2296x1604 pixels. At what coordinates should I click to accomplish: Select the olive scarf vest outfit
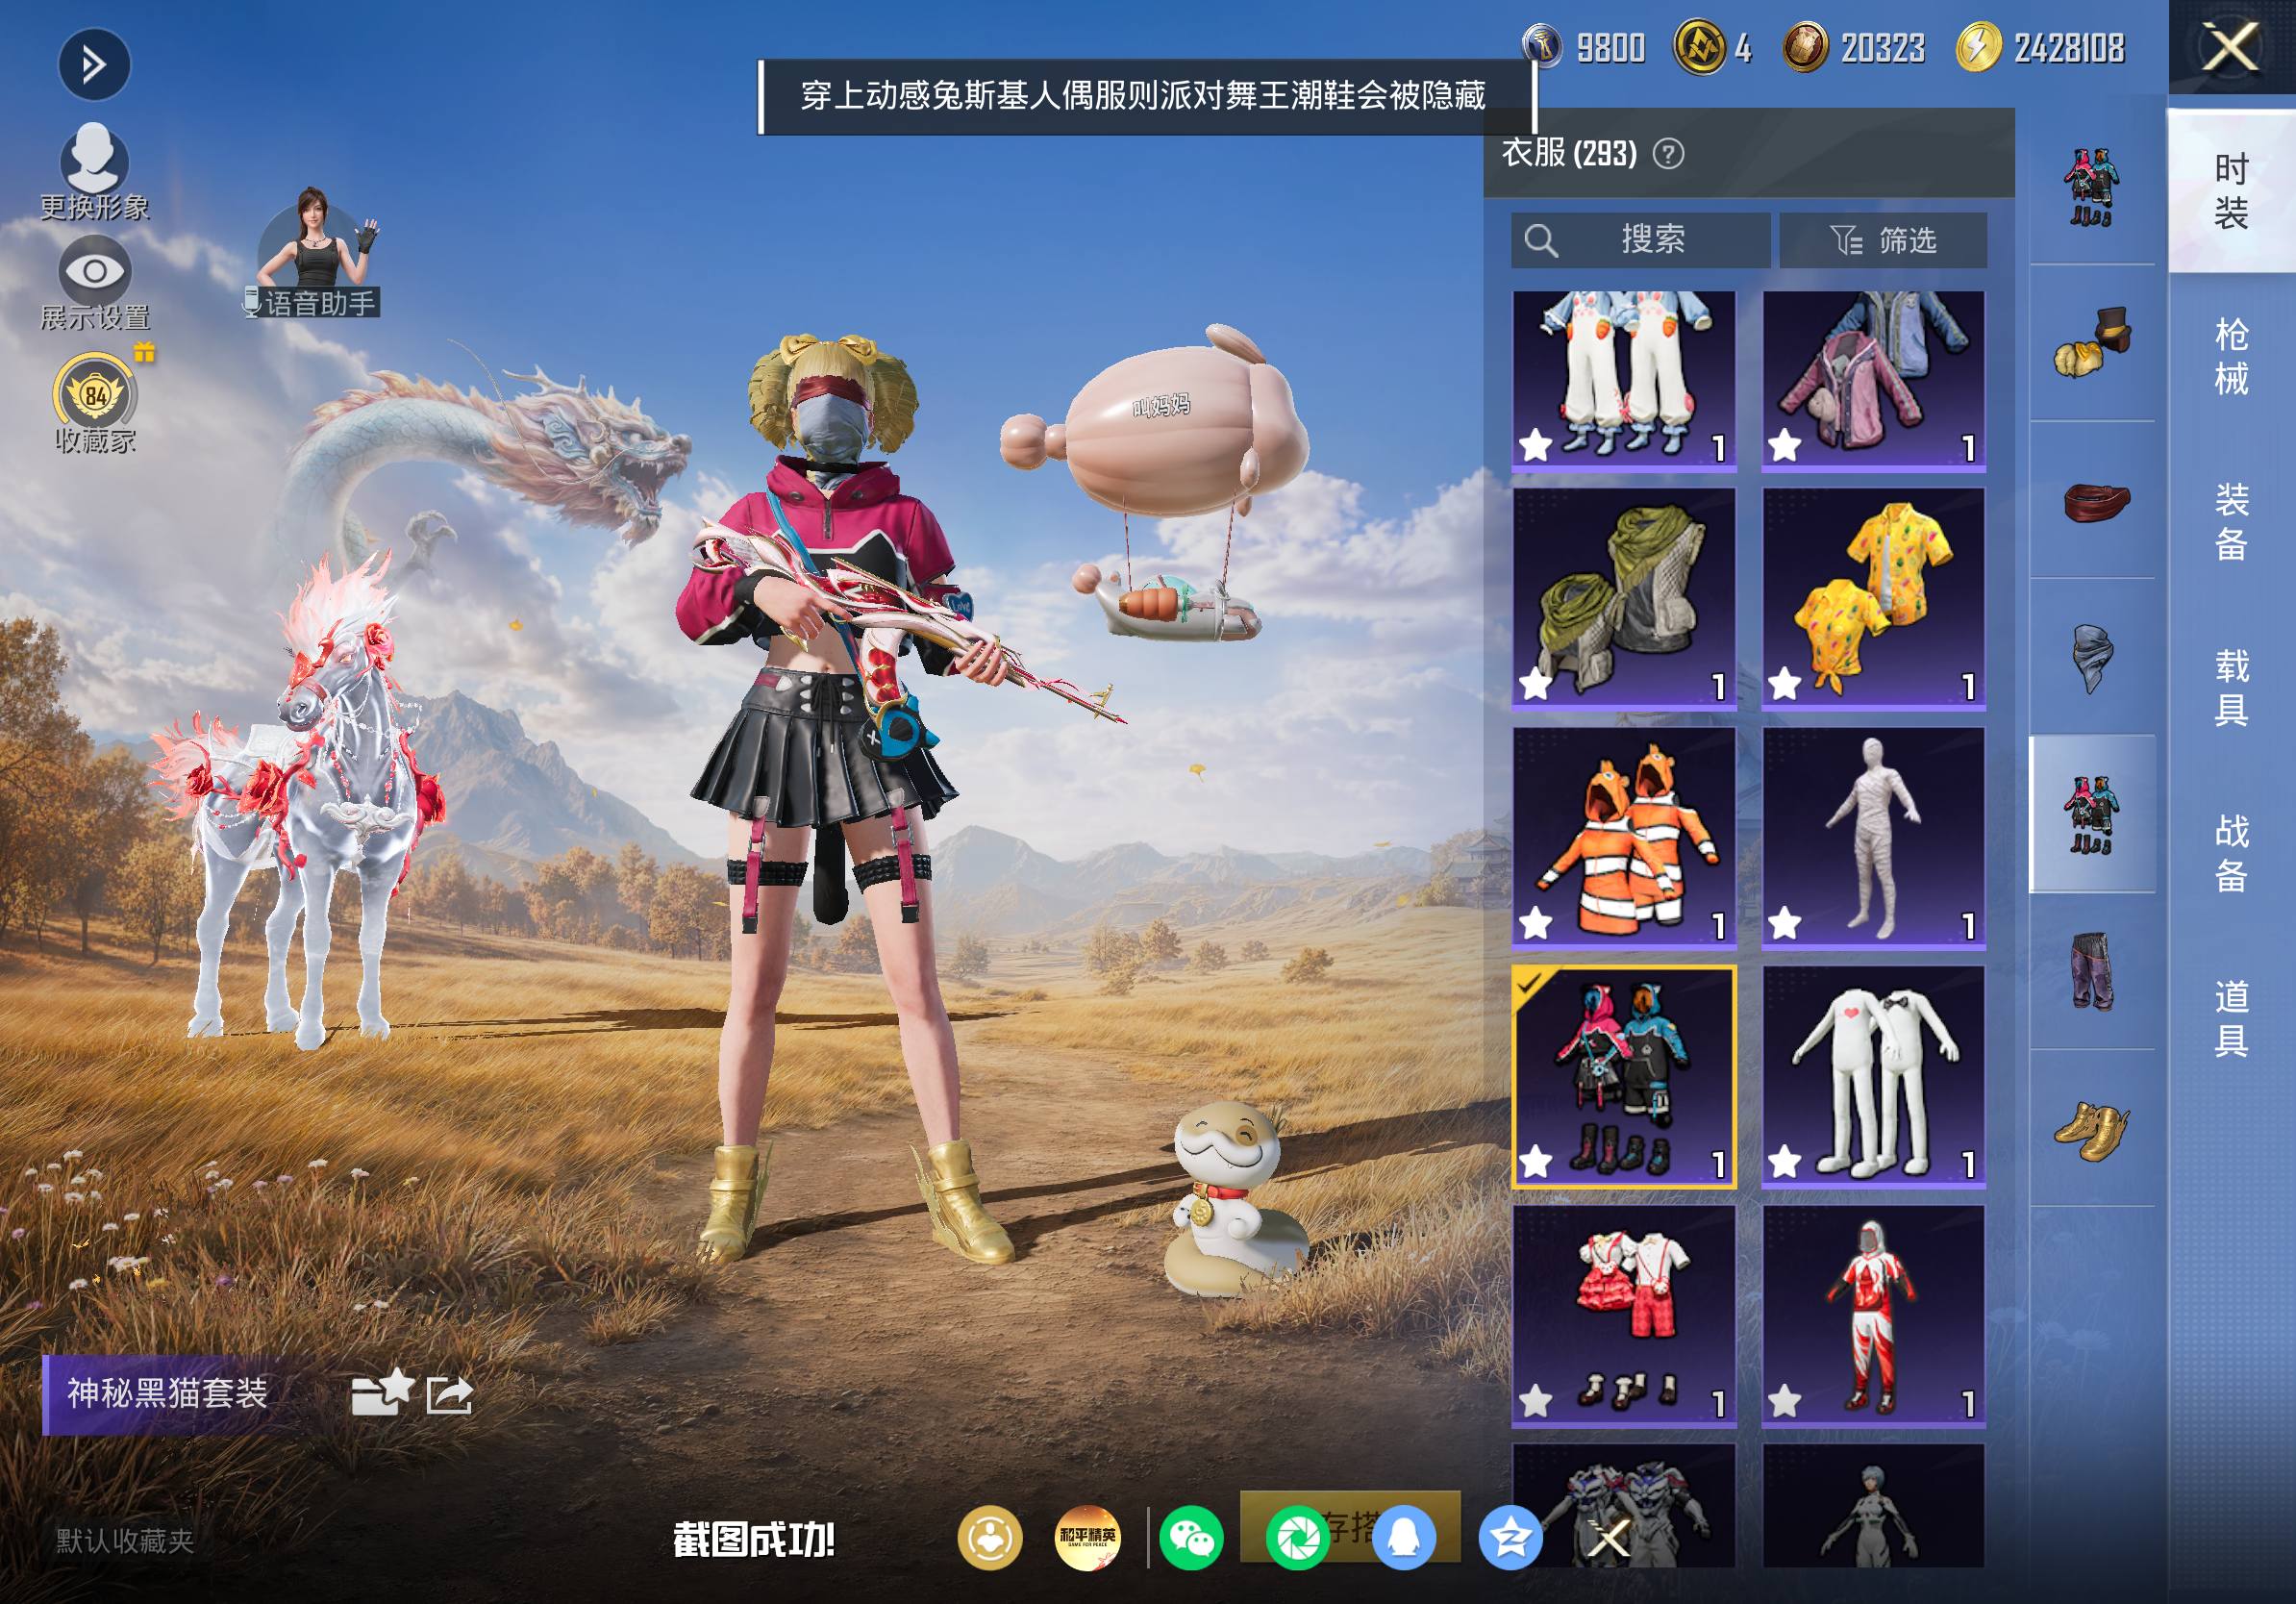coord(1624,598)
